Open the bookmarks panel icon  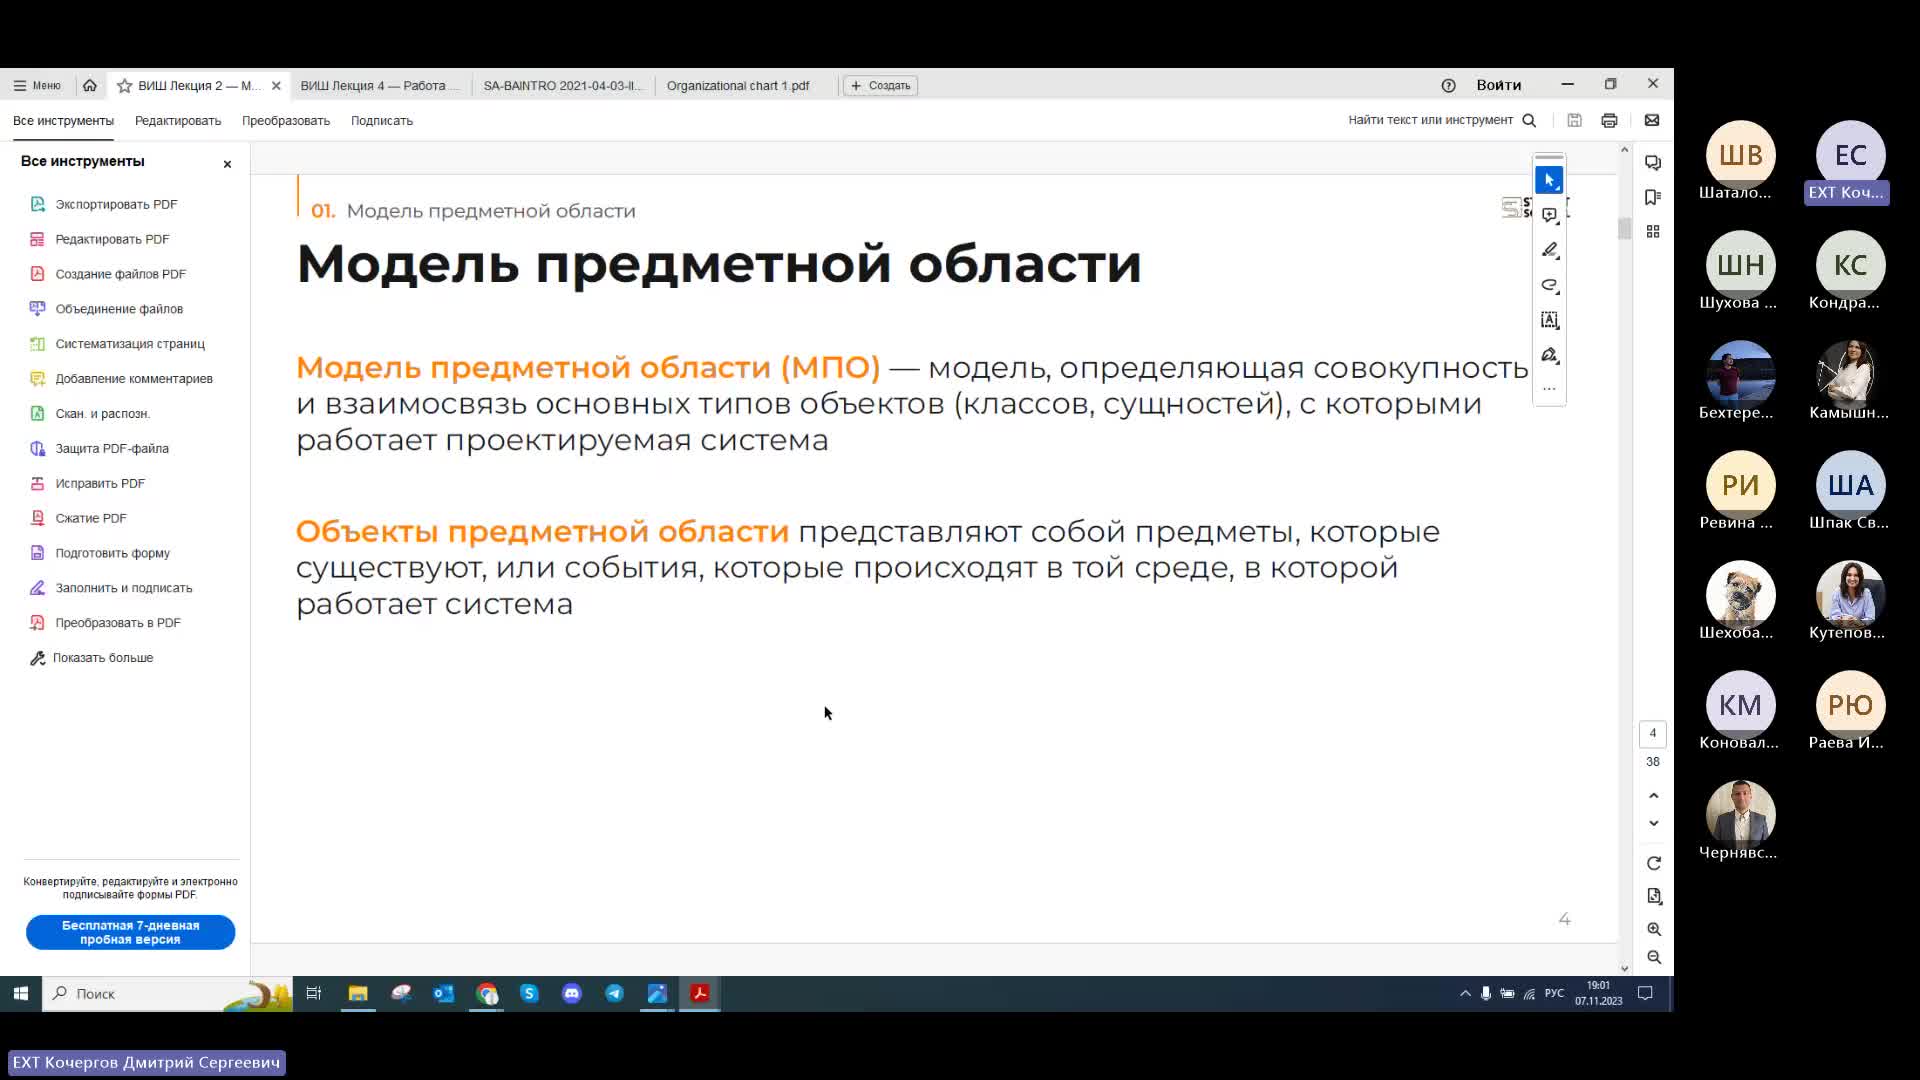(x=1653, y=197)
